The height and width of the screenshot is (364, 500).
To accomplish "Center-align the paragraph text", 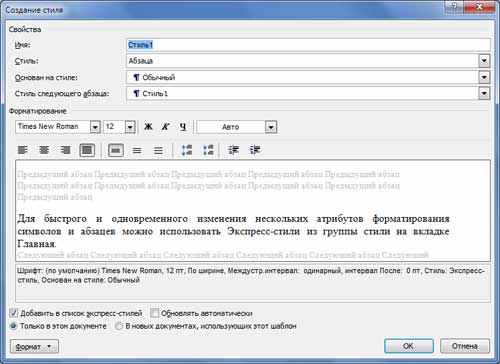I will point(44,150).
